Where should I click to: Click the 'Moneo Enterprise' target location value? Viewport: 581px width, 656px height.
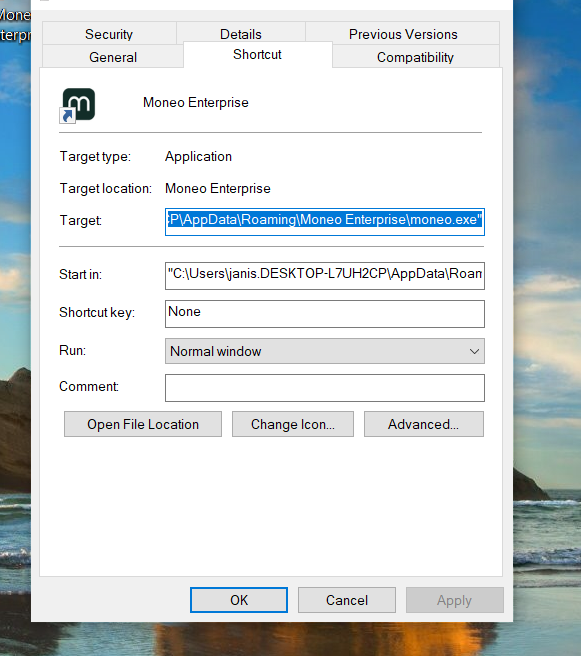tap(218, 188)
